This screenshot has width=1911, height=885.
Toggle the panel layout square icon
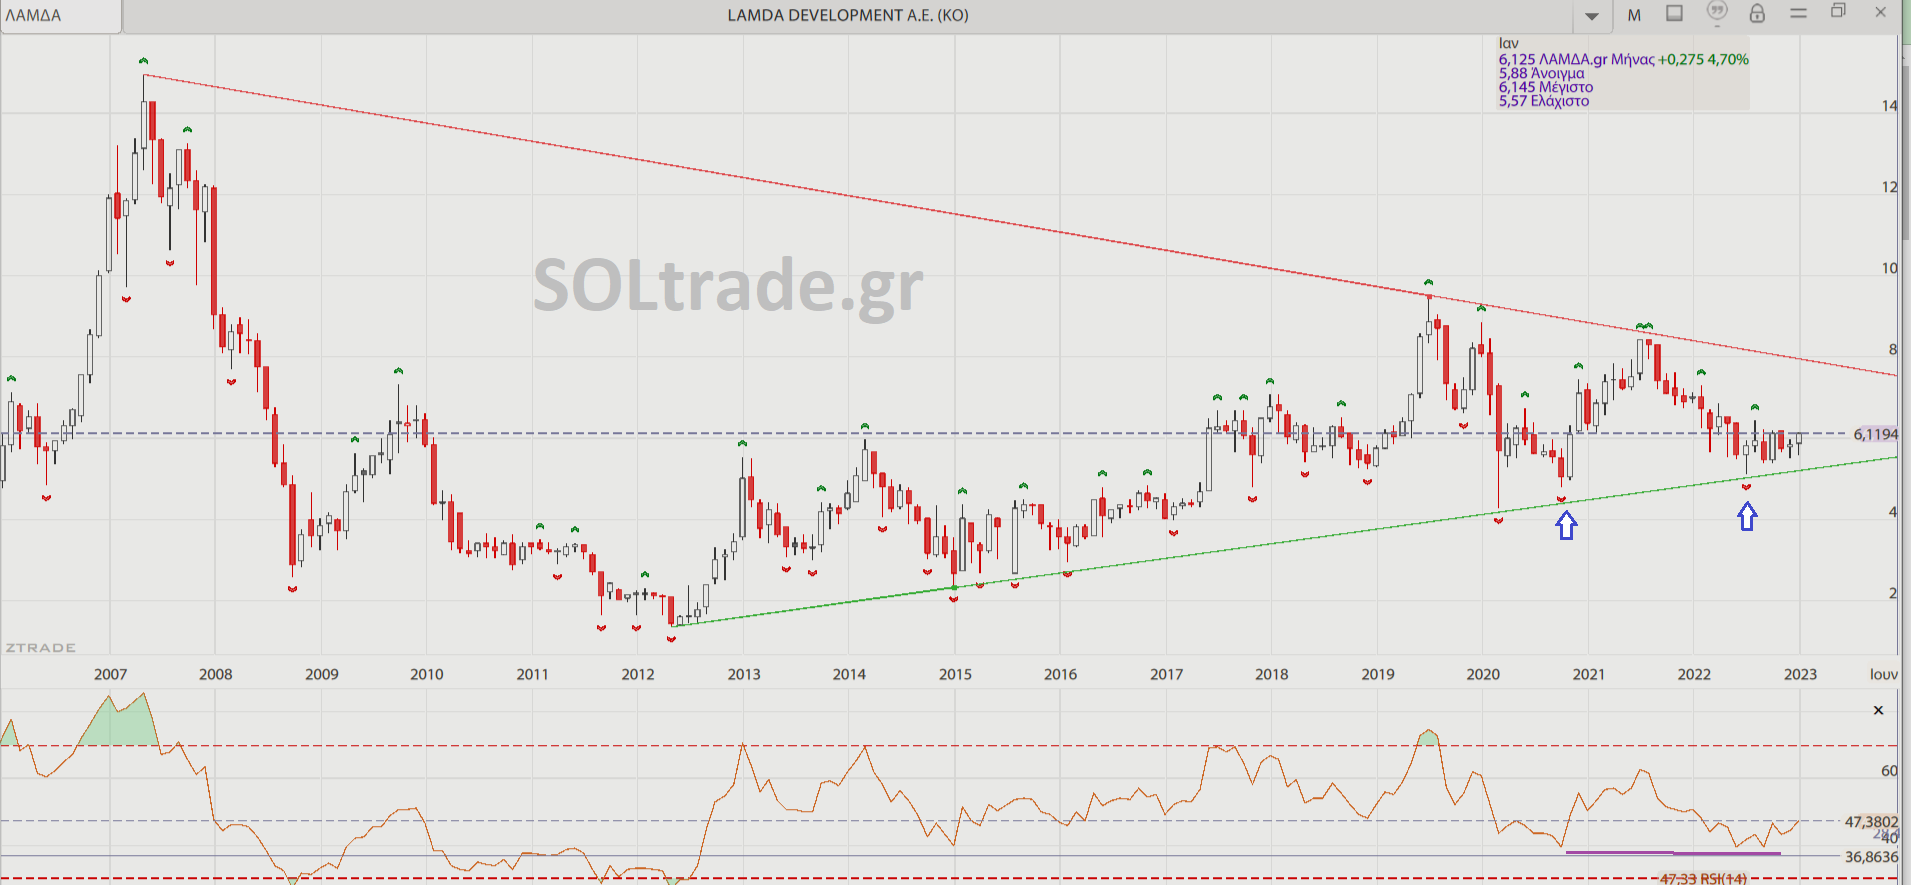(1675, 13)
